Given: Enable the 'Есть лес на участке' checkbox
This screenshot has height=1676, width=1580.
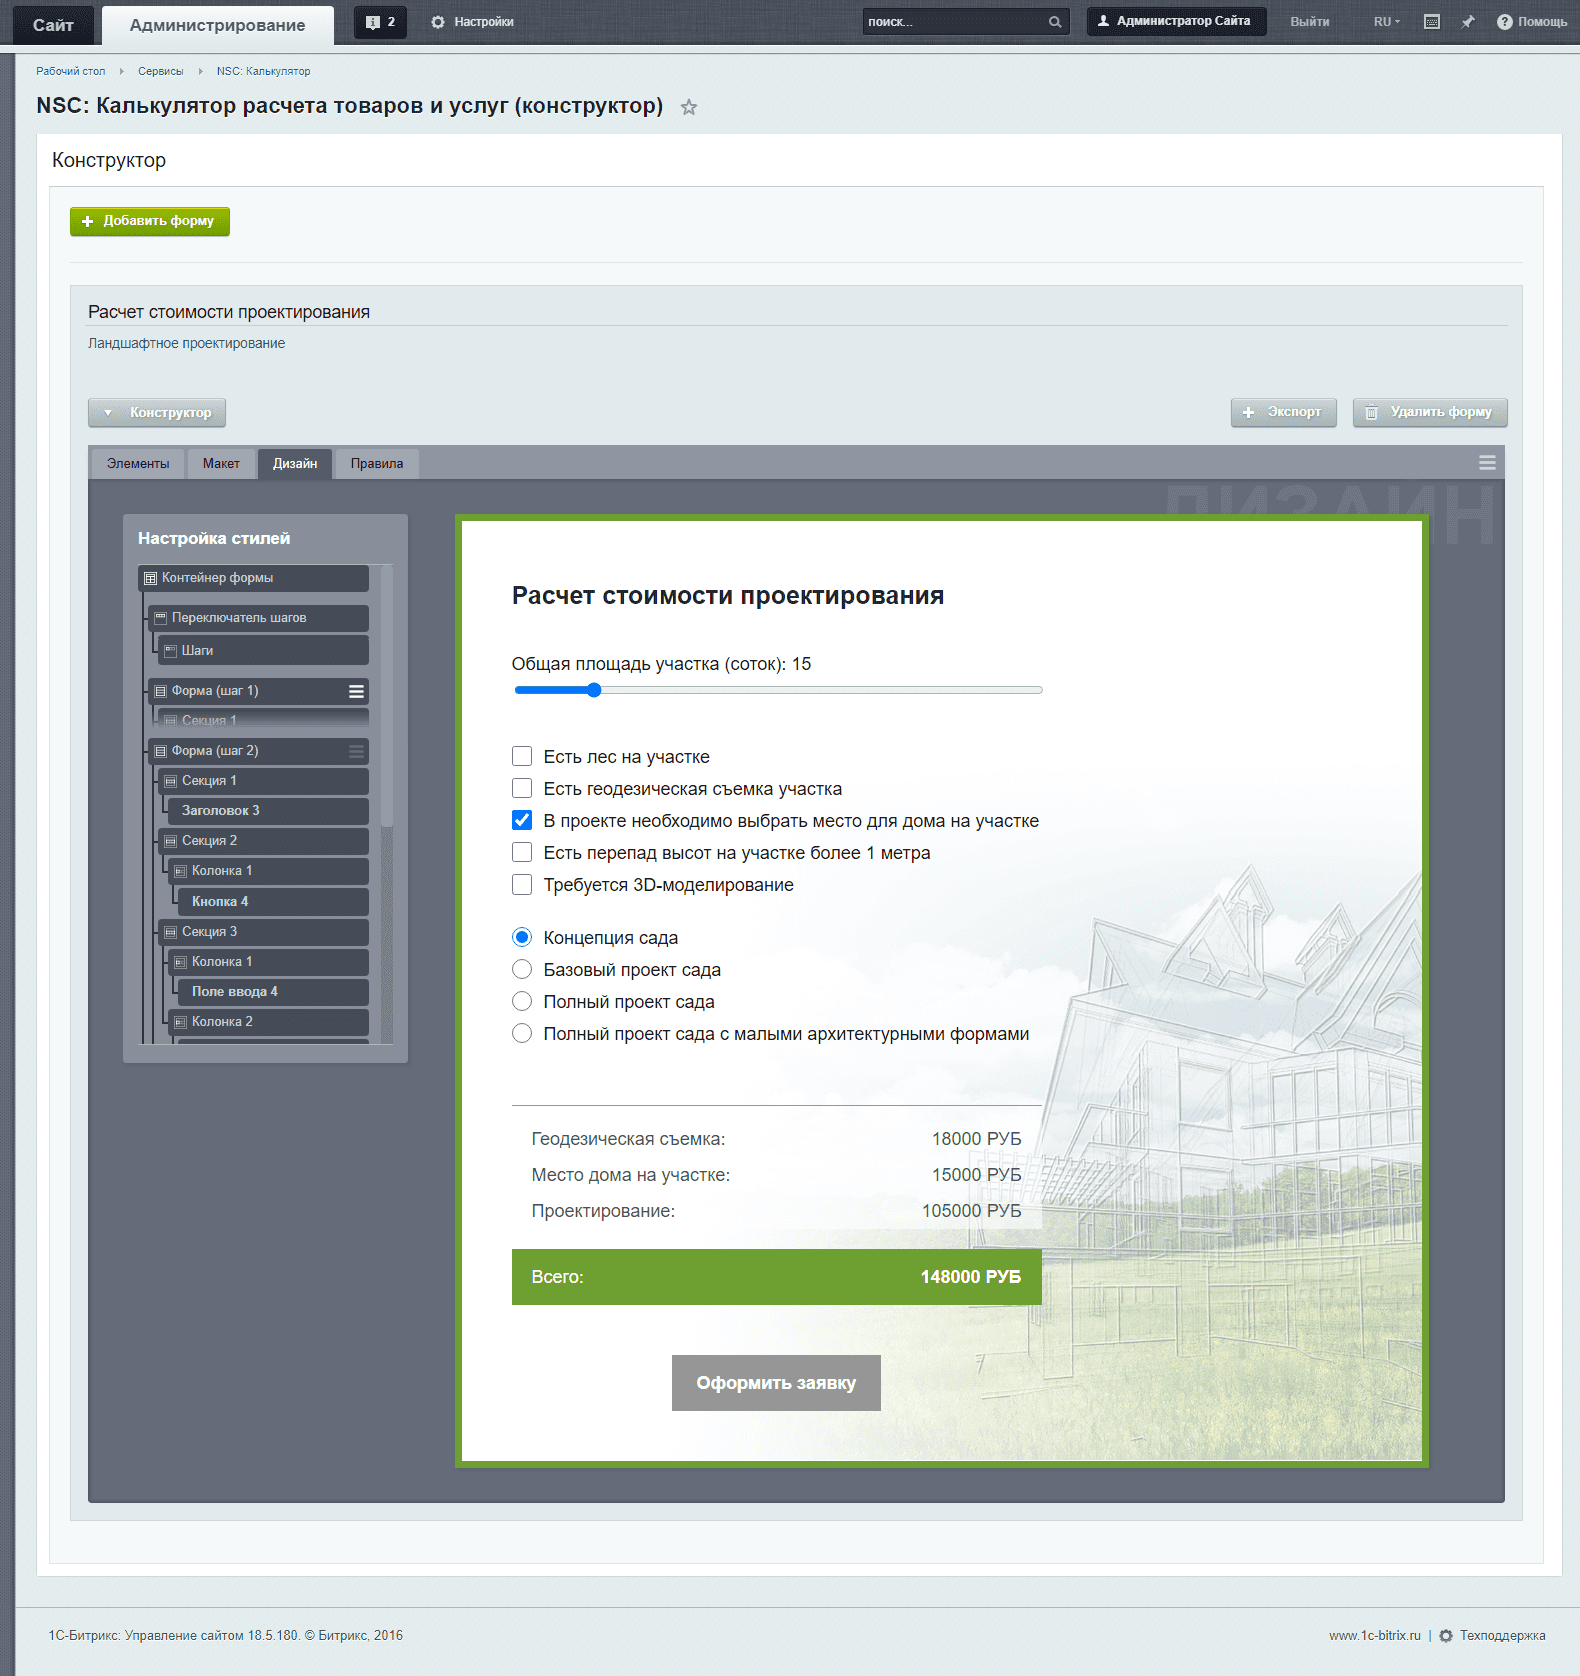Looking at the screenshot, I should tap(522, 757).
